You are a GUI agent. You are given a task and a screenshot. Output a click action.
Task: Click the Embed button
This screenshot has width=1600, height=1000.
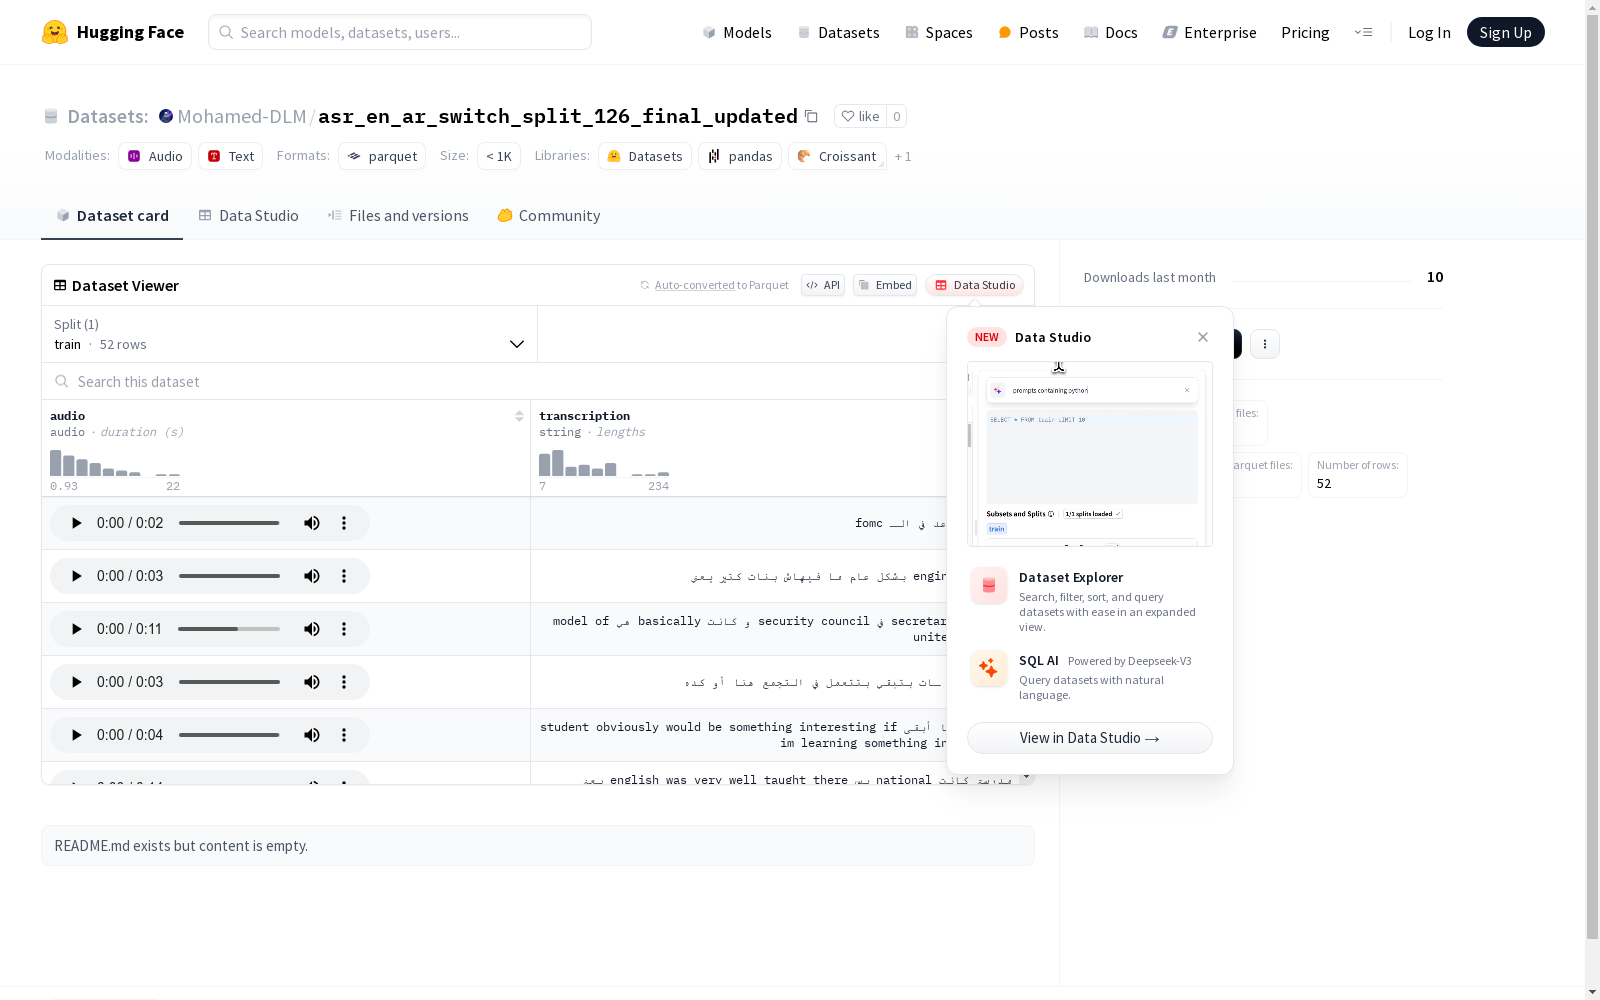pyautogui.click(x=885, y=285)
